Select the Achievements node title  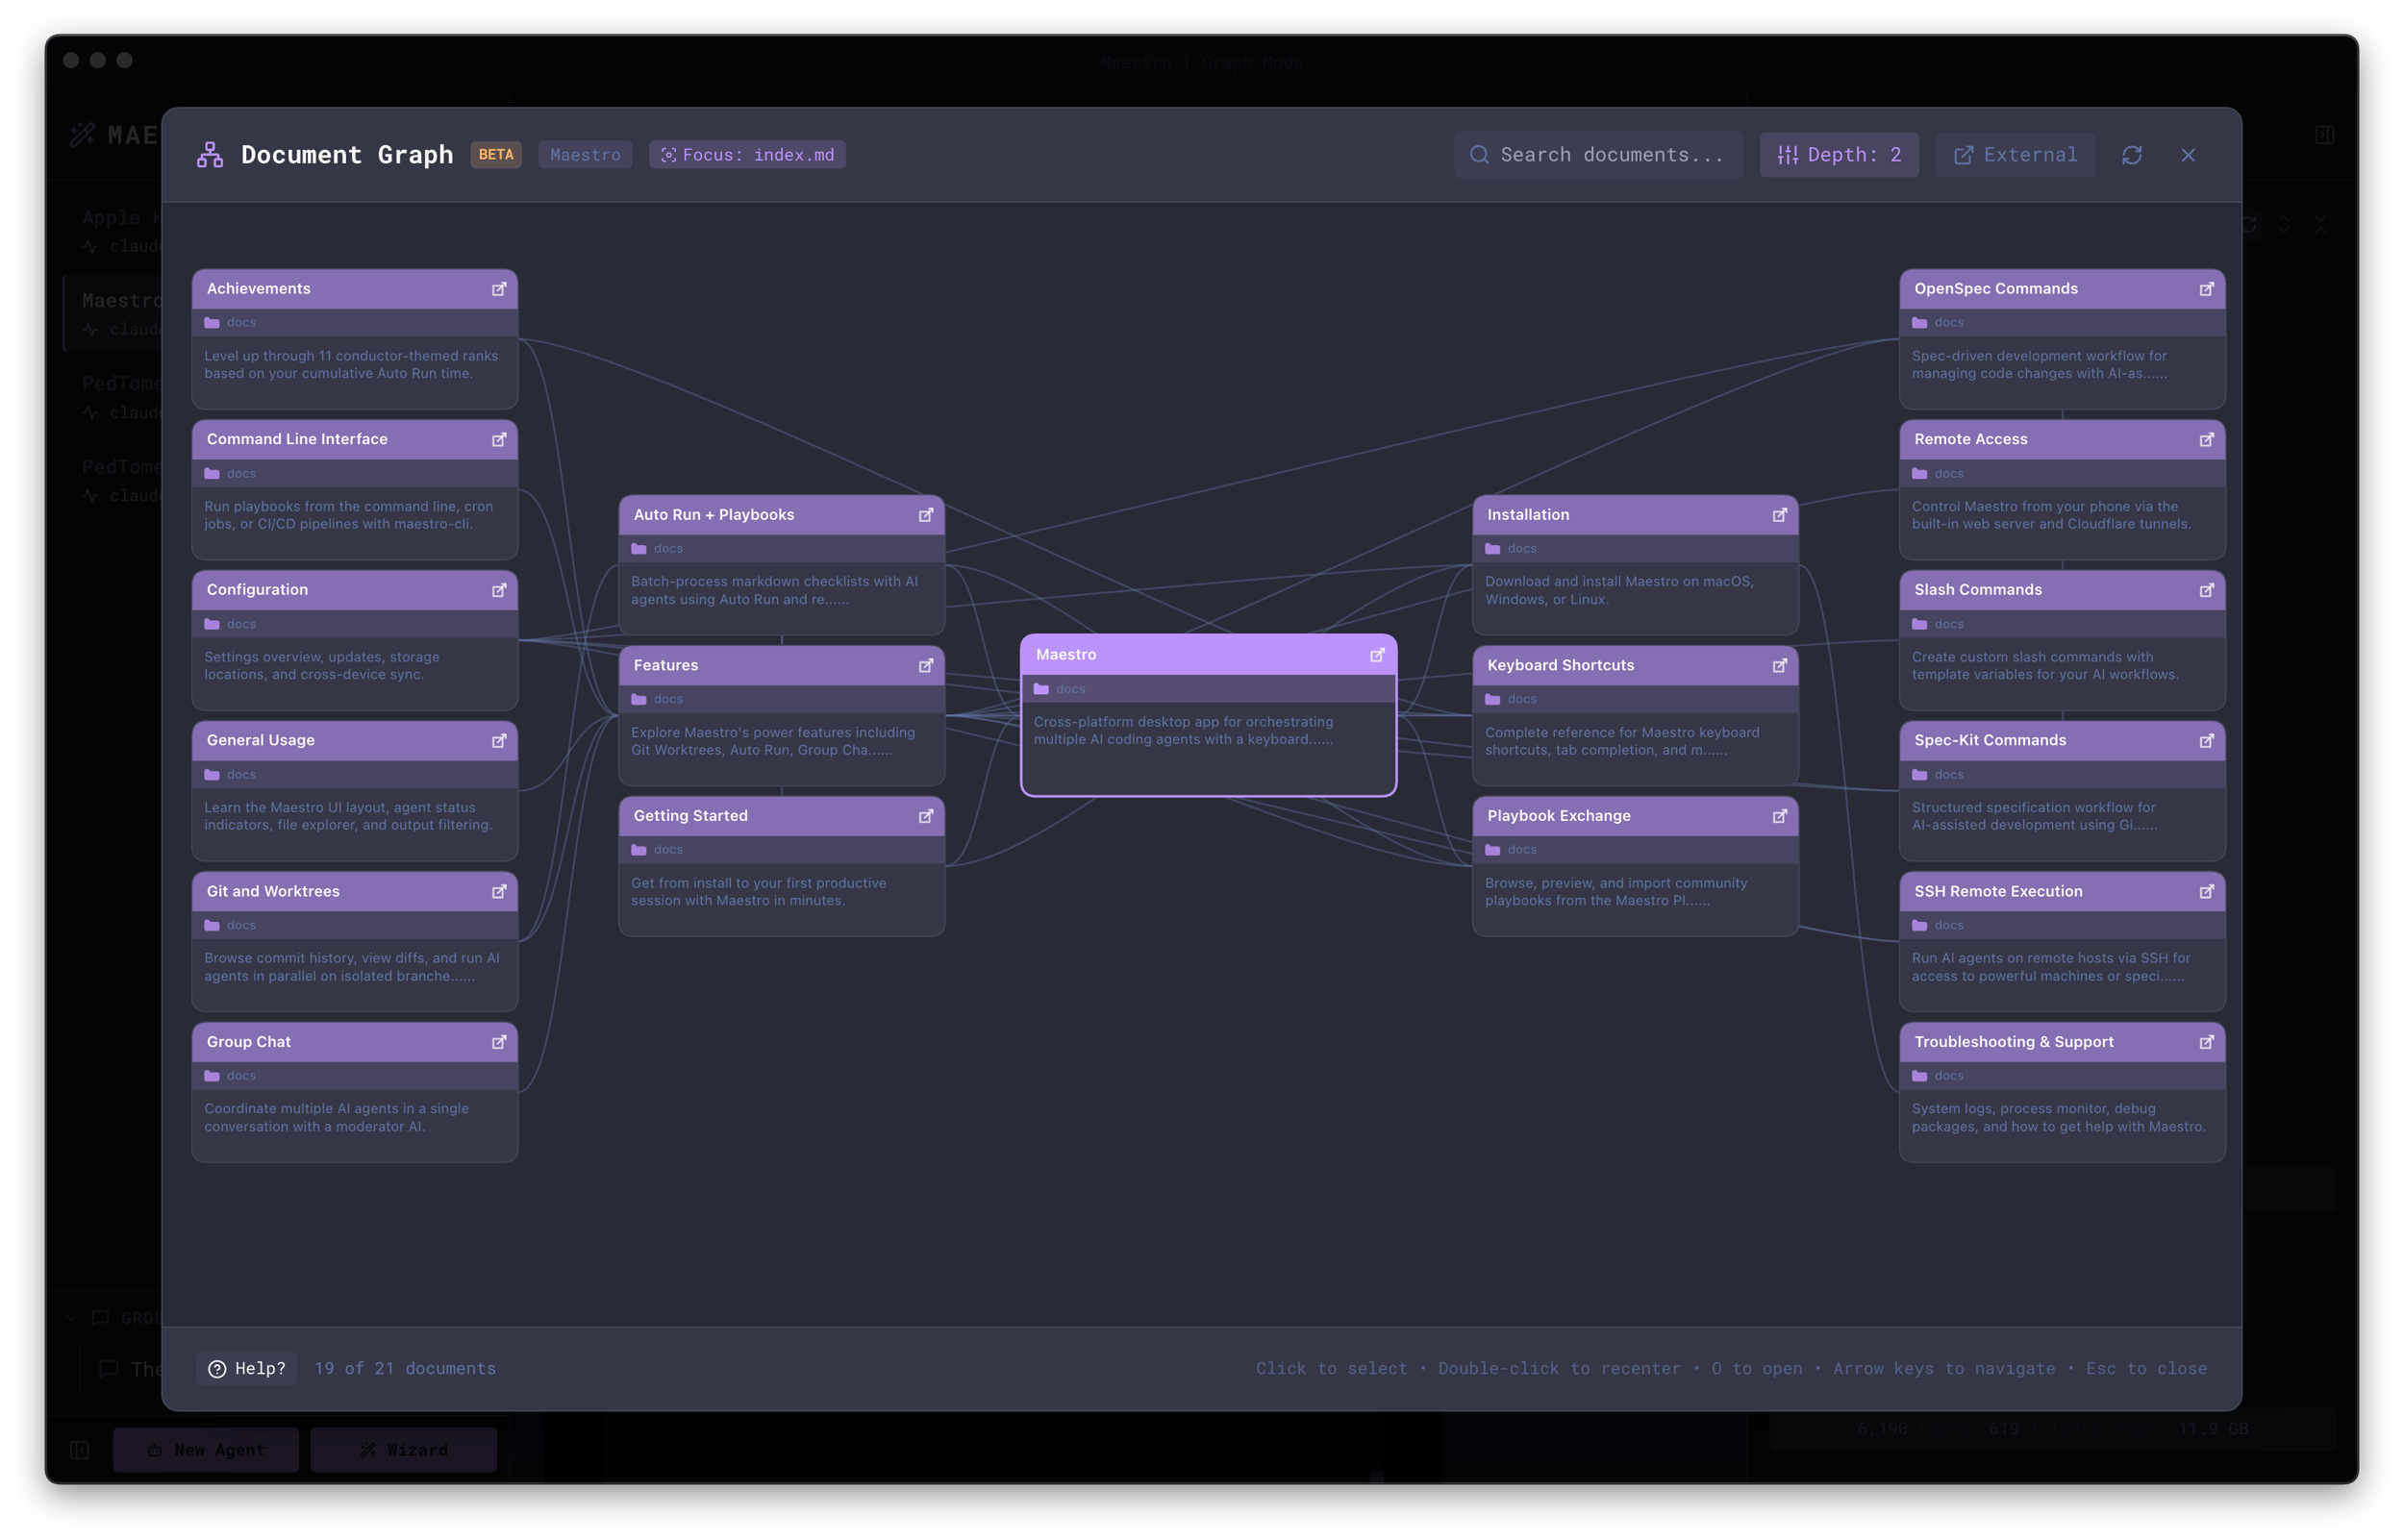pyautogui.click(x=259, y=289)
